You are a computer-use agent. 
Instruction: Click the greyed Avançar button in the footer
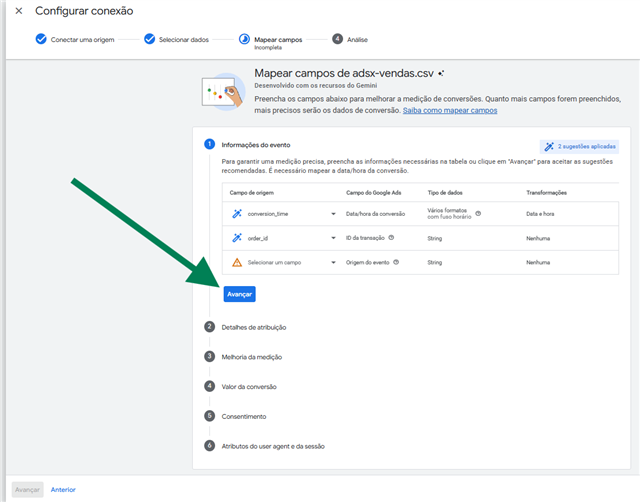click(27, 490)
